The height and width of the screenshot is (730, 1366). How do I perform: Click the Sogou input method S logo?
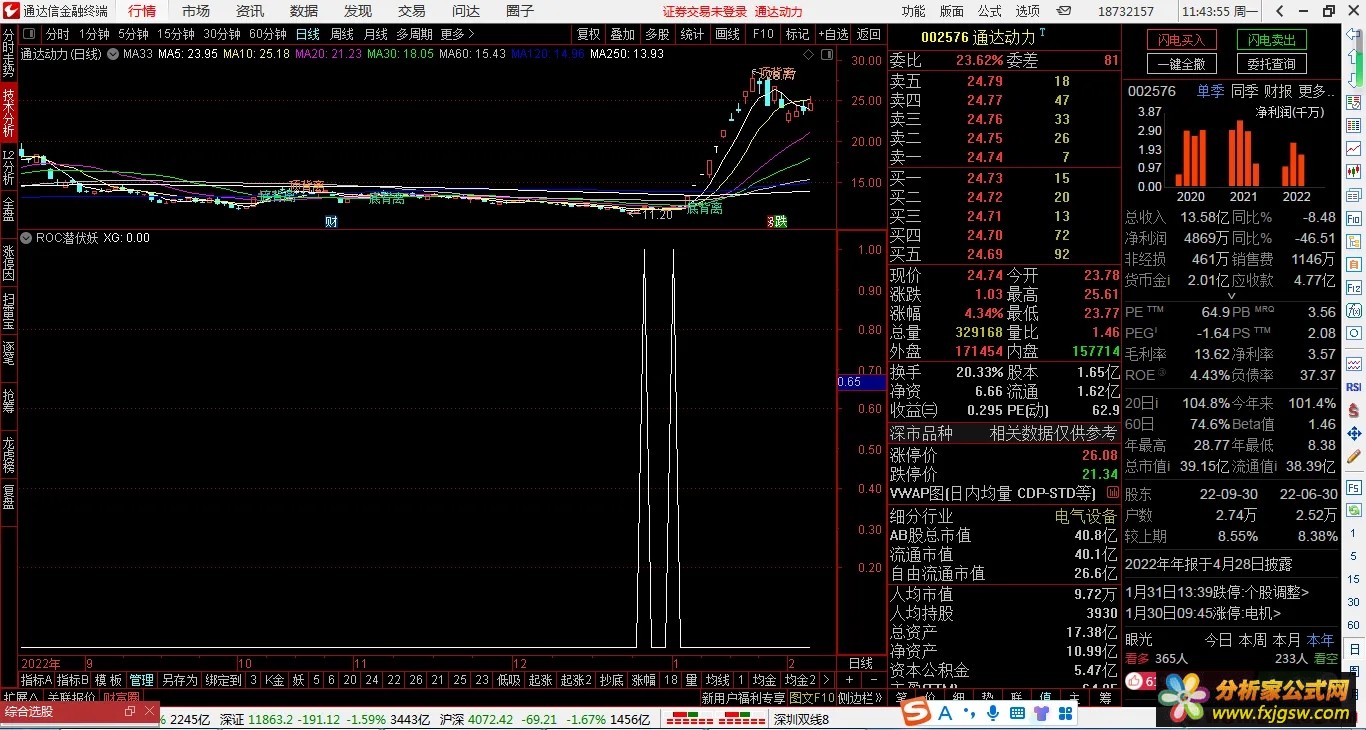pyautogui.click(x=916, y=712)
